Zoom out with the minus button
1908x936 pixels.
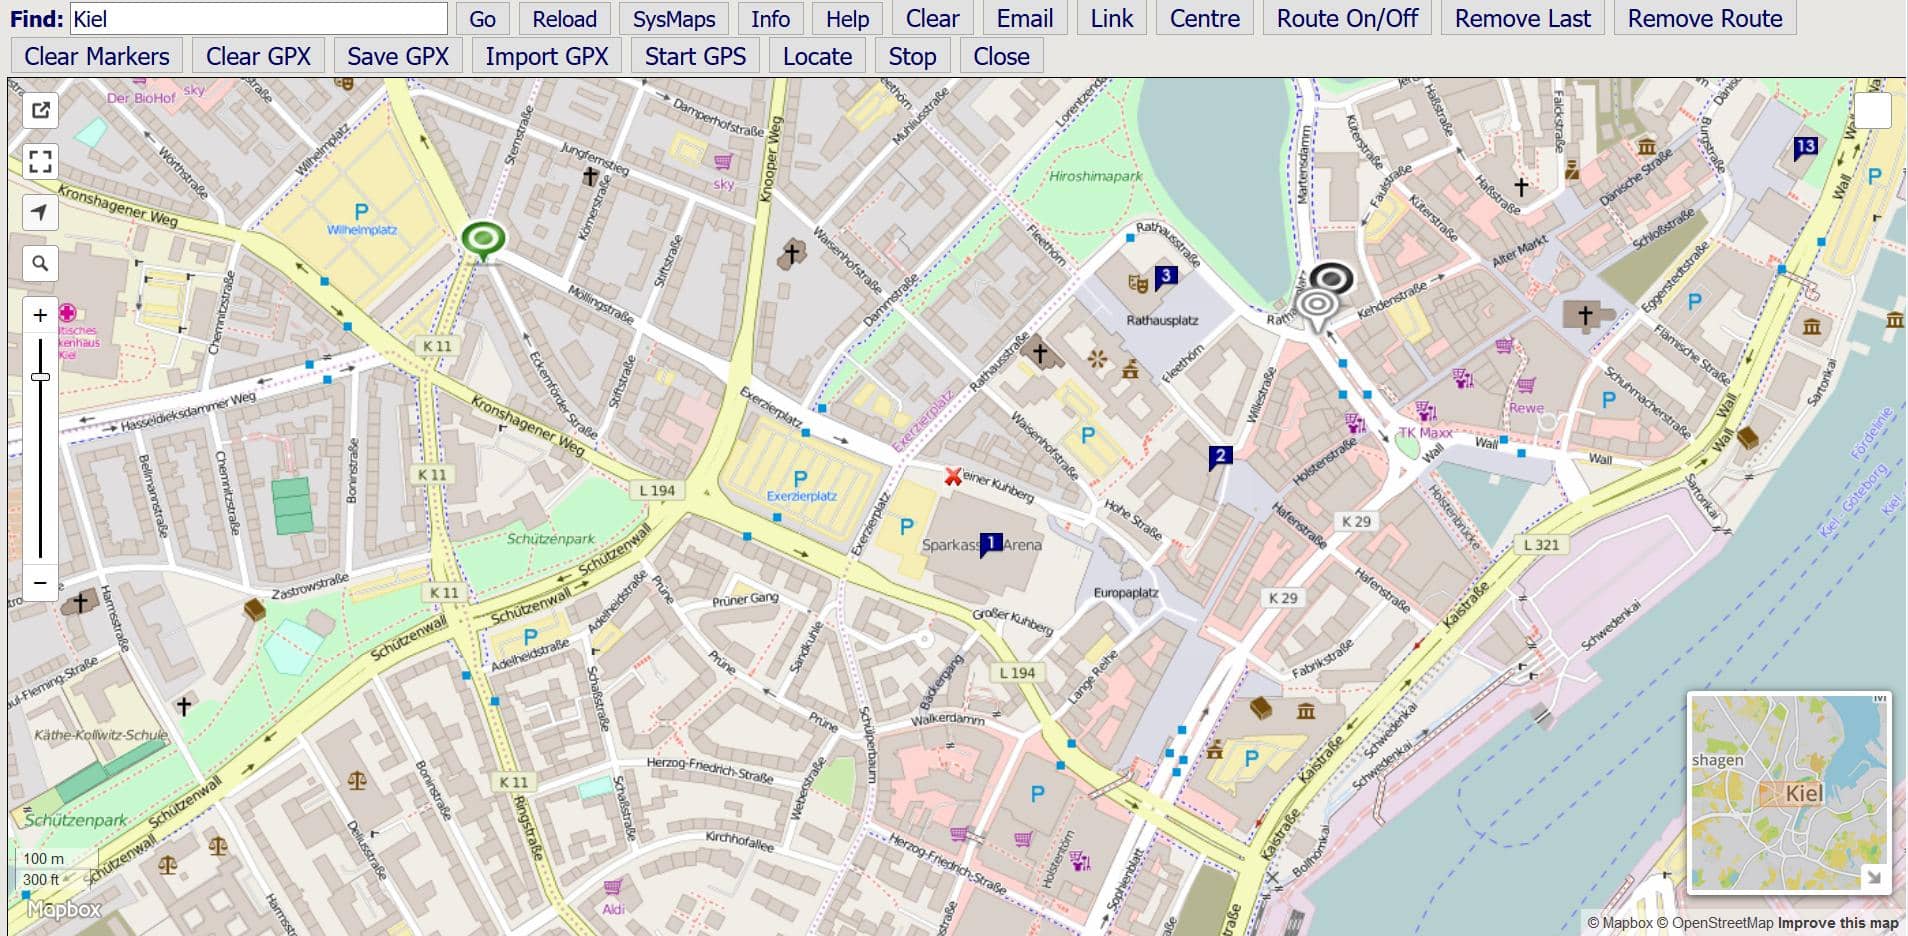pyautogui.click(x=40, y=582)
